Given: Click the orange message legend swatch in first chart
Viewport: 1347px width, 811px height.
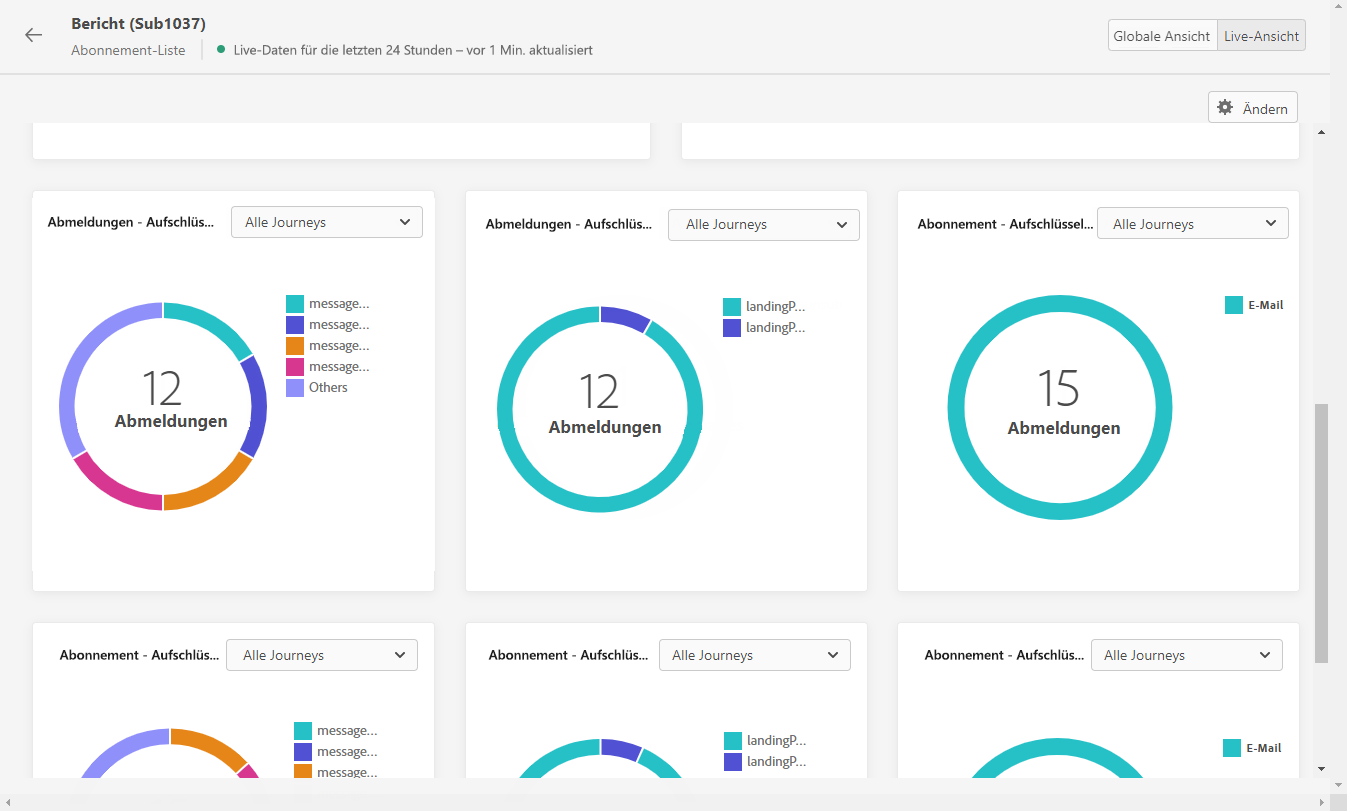Looking at the screenshot, I should (x=295, y=346).
